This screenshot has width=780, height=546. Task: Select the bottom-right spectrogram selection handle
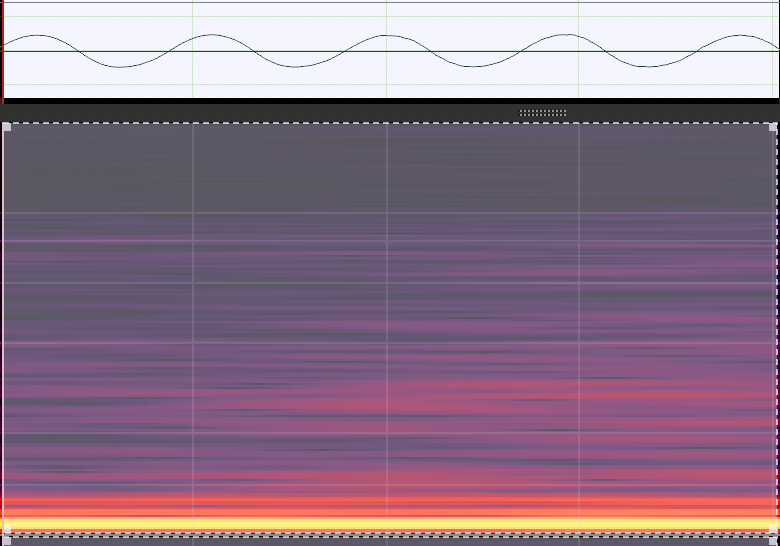click(x=773, y=529)
